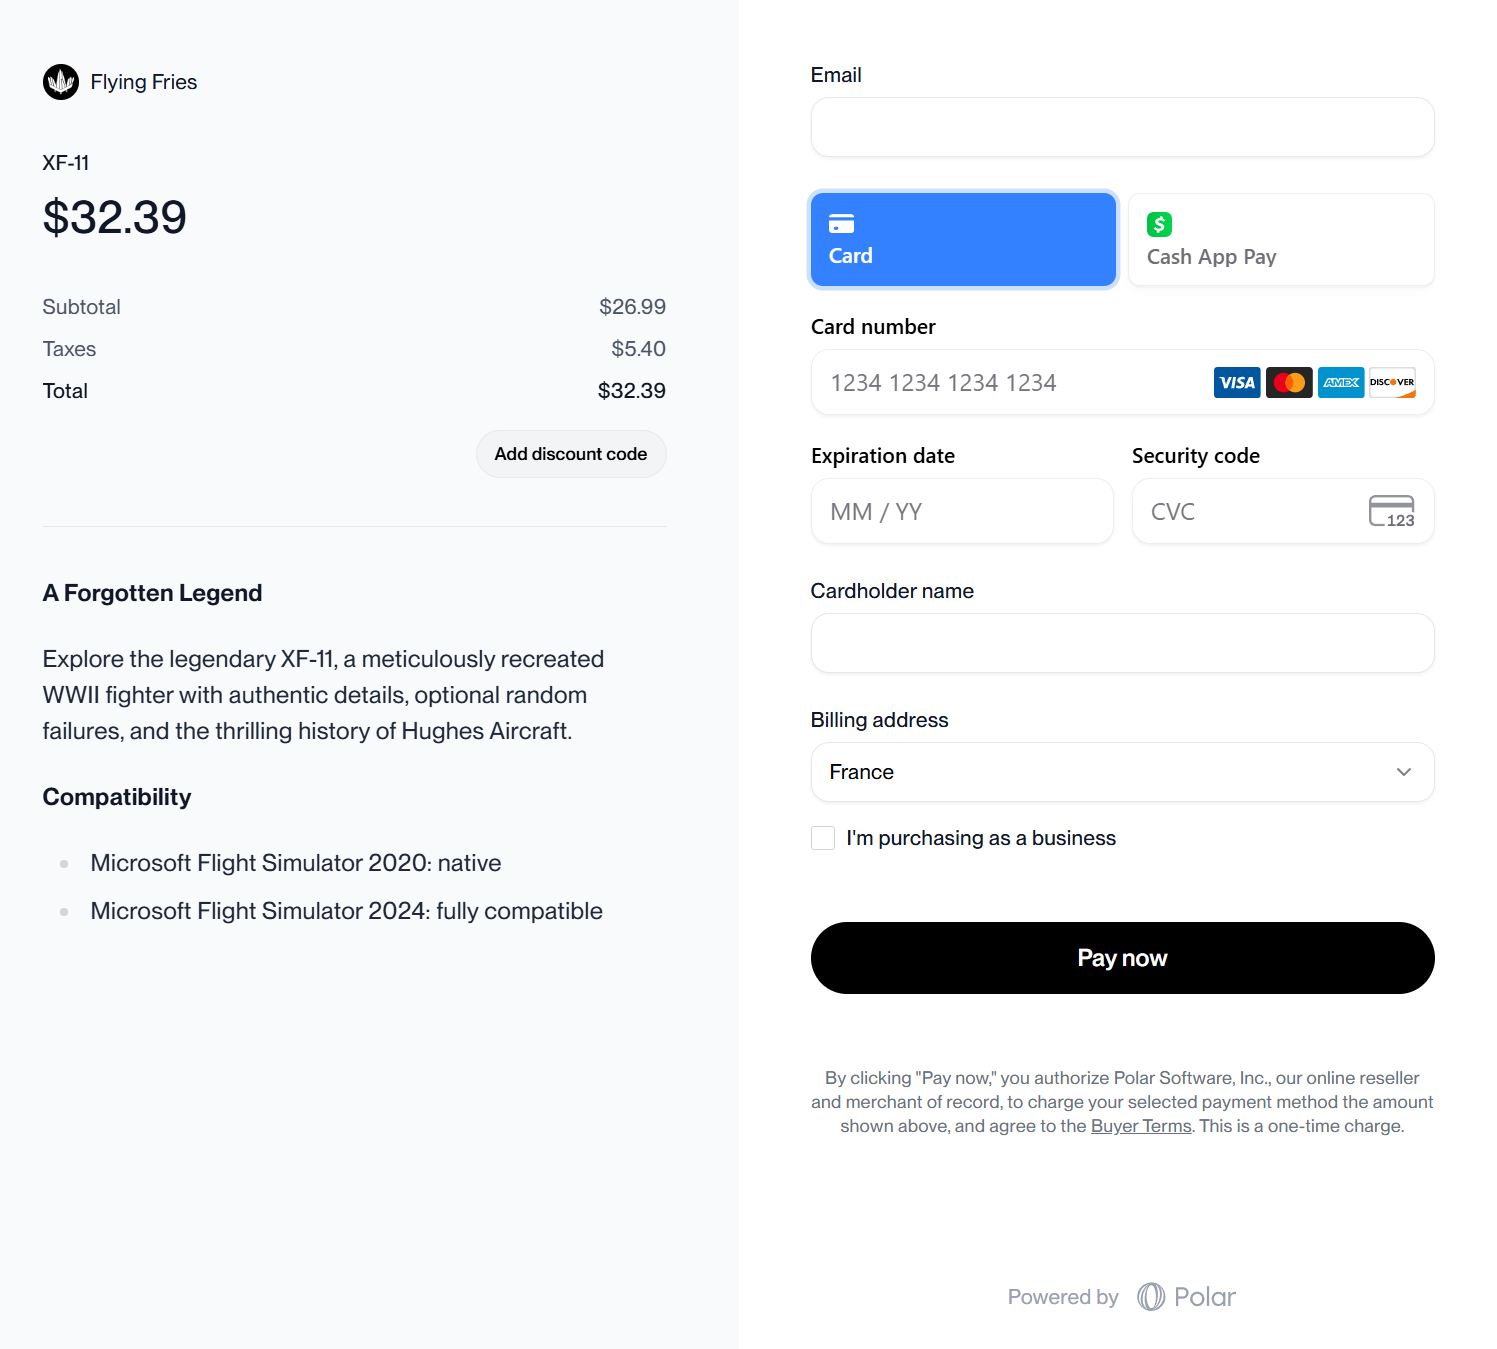Click the Polar logo in footer
The width and height of the screenshot is (1497, 1349).
(1186, 1297)
